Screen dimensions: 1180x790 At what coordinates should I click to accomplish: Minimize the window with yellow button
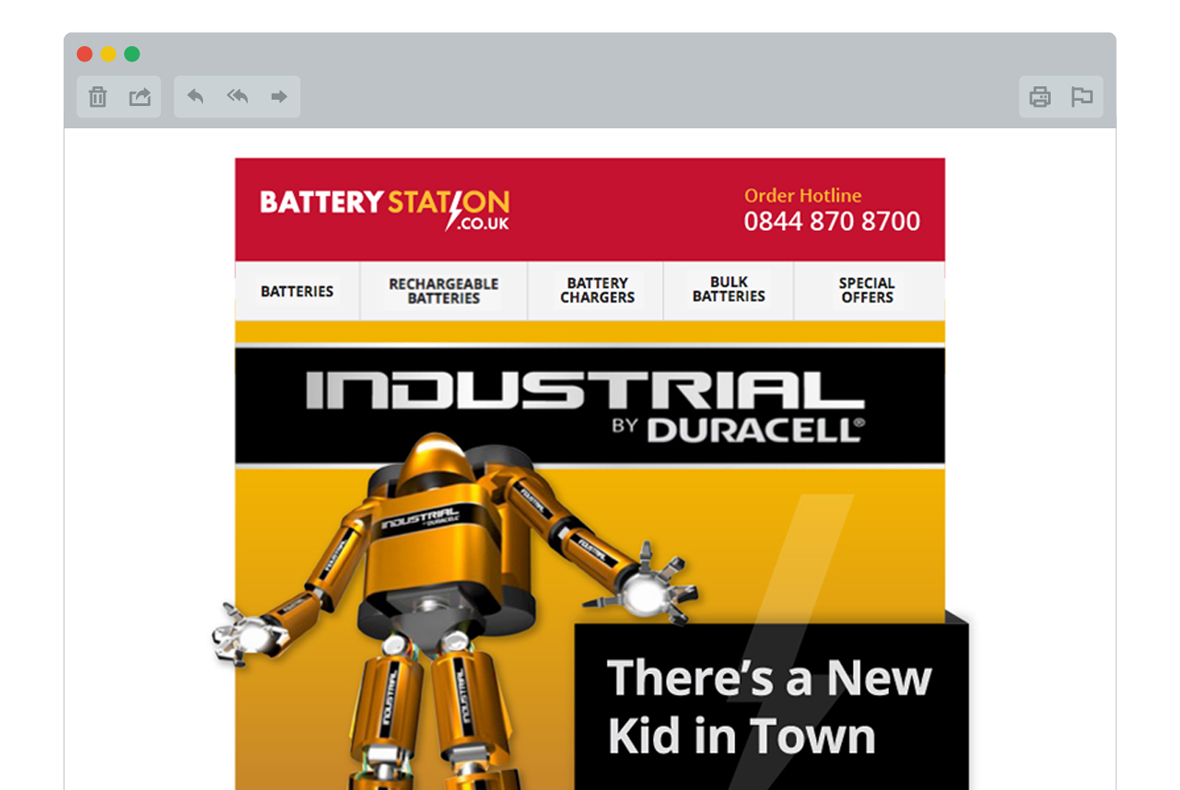108,54
